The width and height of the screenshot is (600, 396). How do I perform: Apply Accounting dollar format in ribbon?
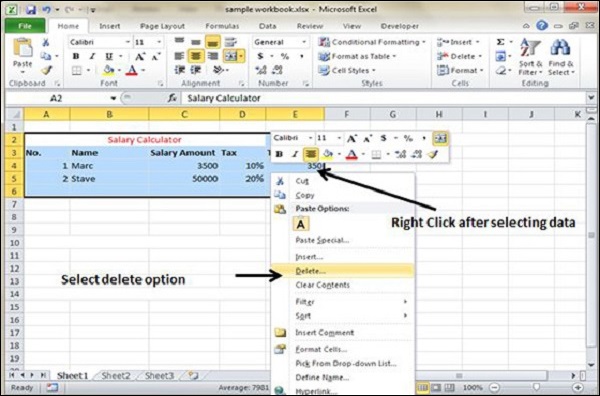coord(261,56)
